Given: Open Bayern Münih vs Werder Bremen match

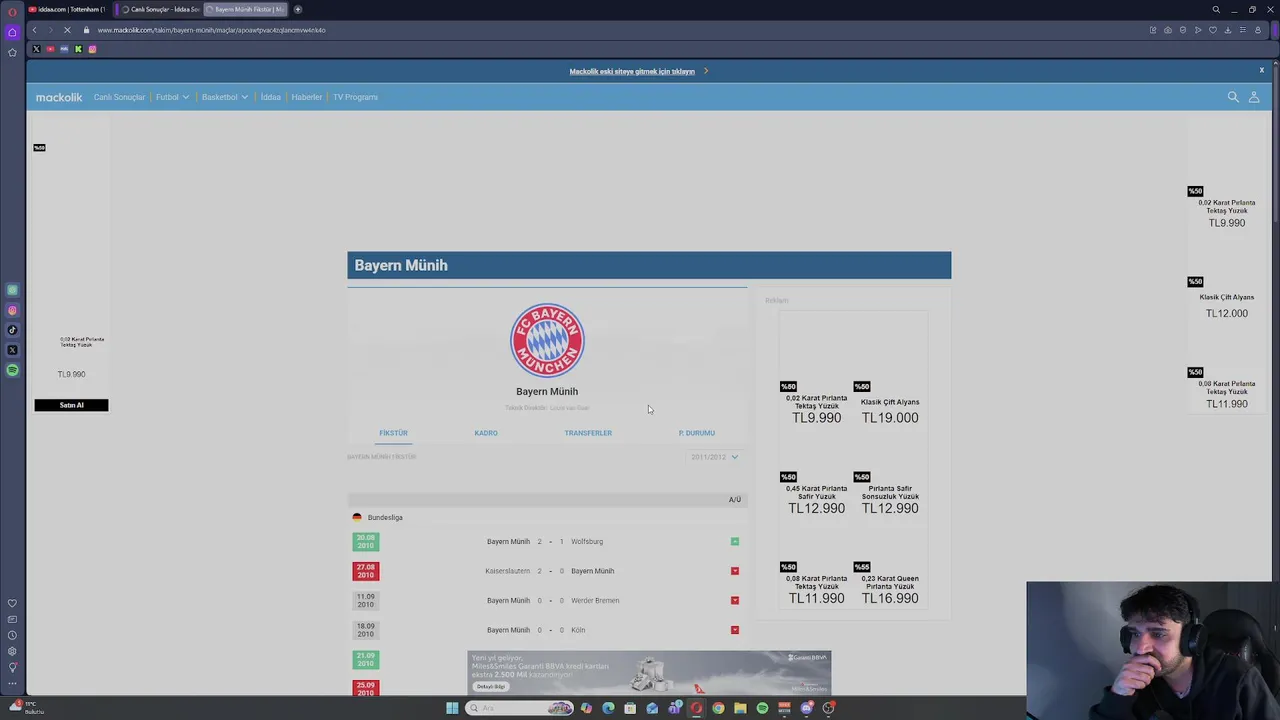Looking at the screenshot, I should [x=547, y=601].
